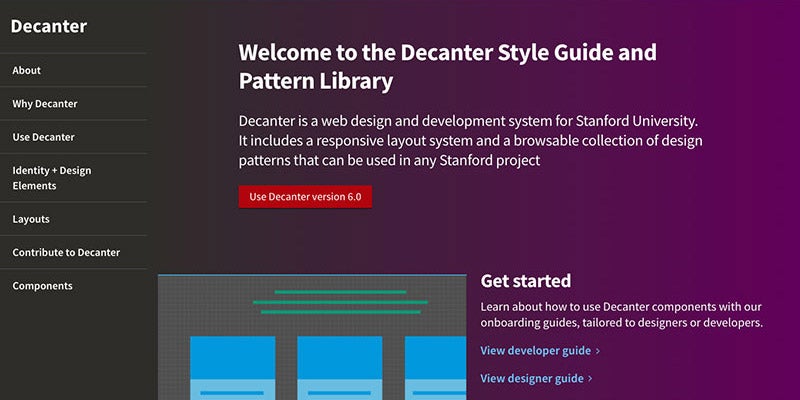Open Contribute to Decanter page

click(66, 253)
